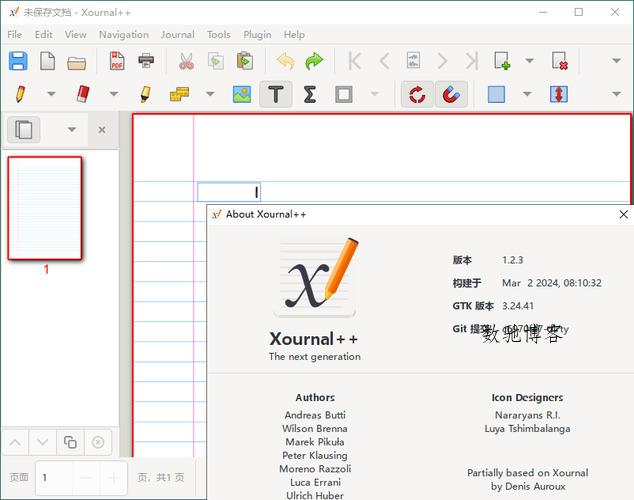Cut selection with the scissors icon

[186, 61]
